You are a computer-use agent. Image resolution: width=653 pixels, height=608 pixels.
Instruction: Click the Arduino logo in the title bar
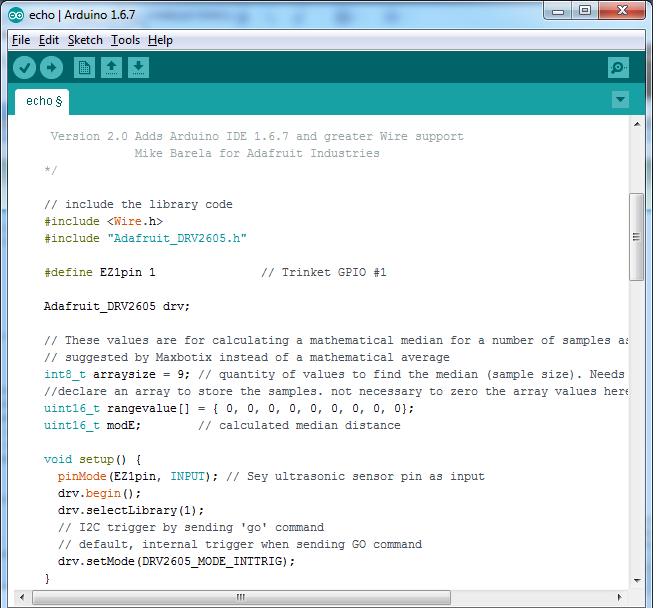pyautogui.click(x=16, y=15)
